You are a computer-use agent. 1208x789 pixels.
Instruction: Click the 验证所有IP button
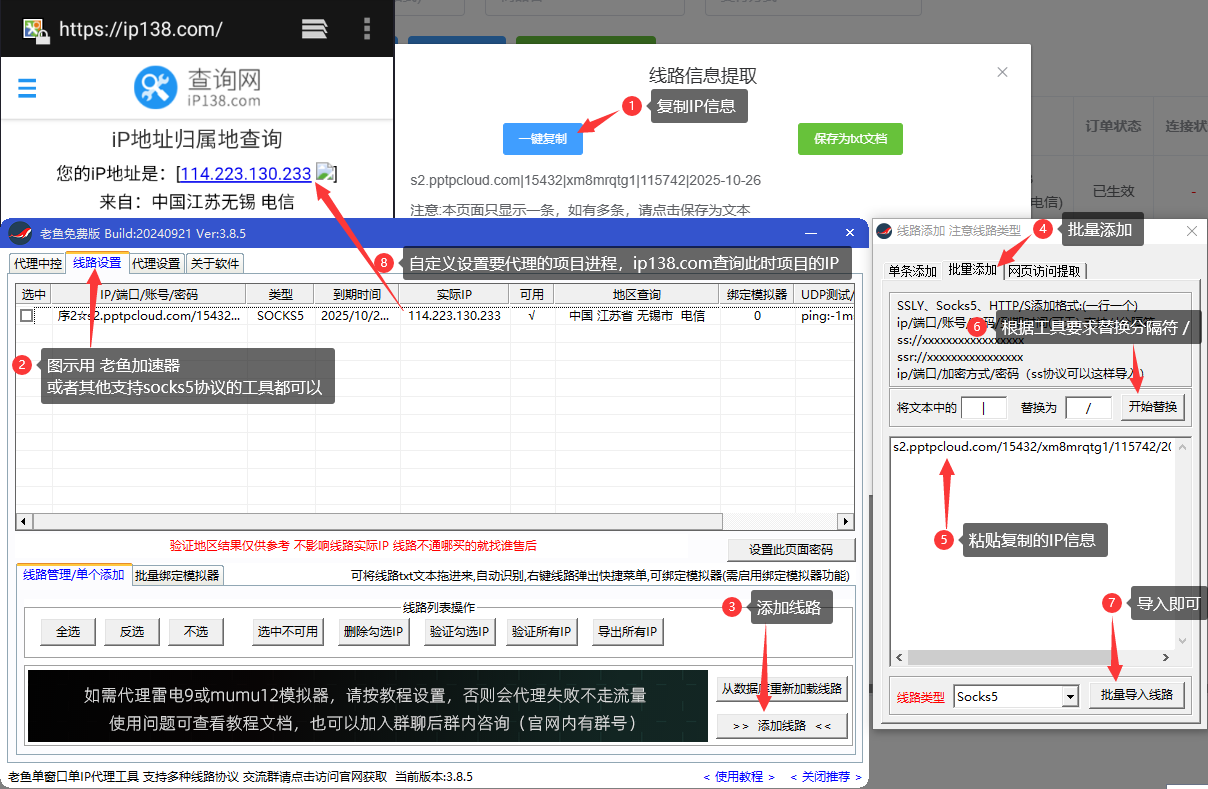[x=541, y=632]
